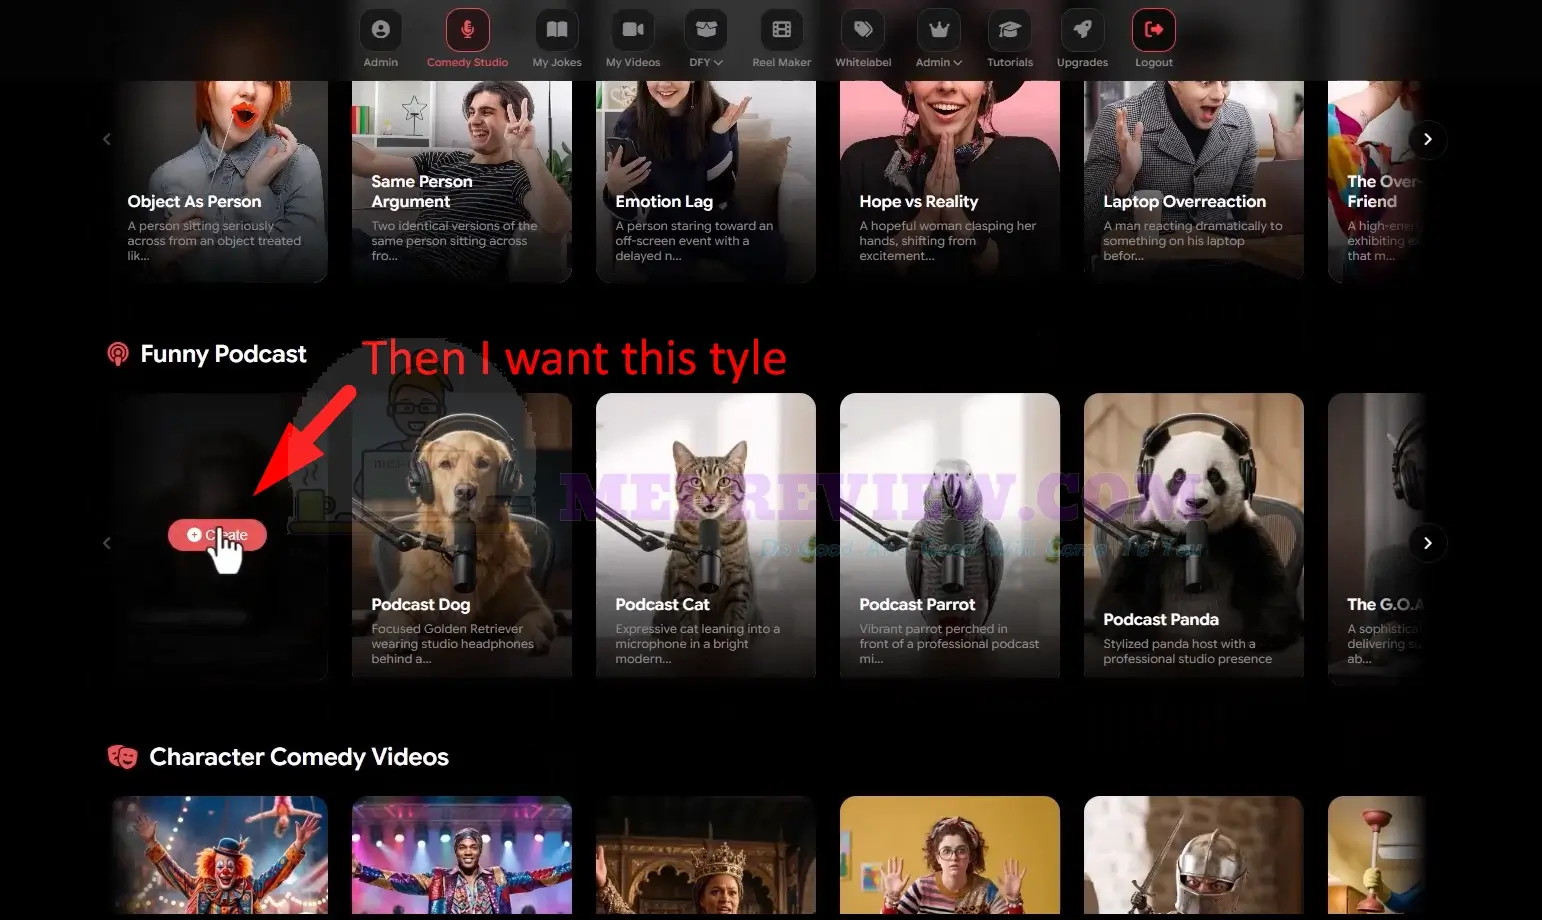Click the Character Comedy Videos masks icon
Viewport: 1542px width, 920px height.
pos(122,757)
